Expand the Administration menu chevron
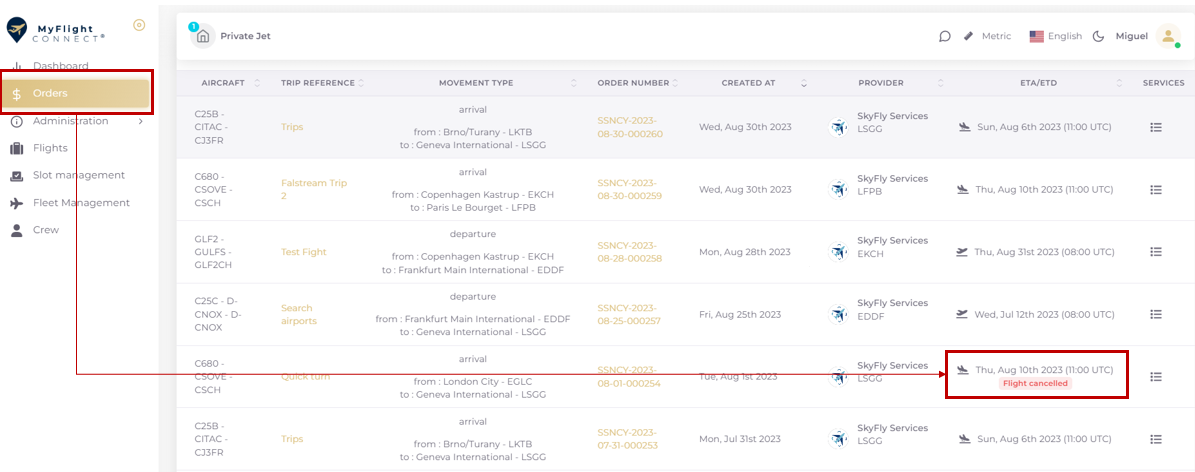Image resolution: width=1195 pixels, height=472 pixels. coord(140,122)
